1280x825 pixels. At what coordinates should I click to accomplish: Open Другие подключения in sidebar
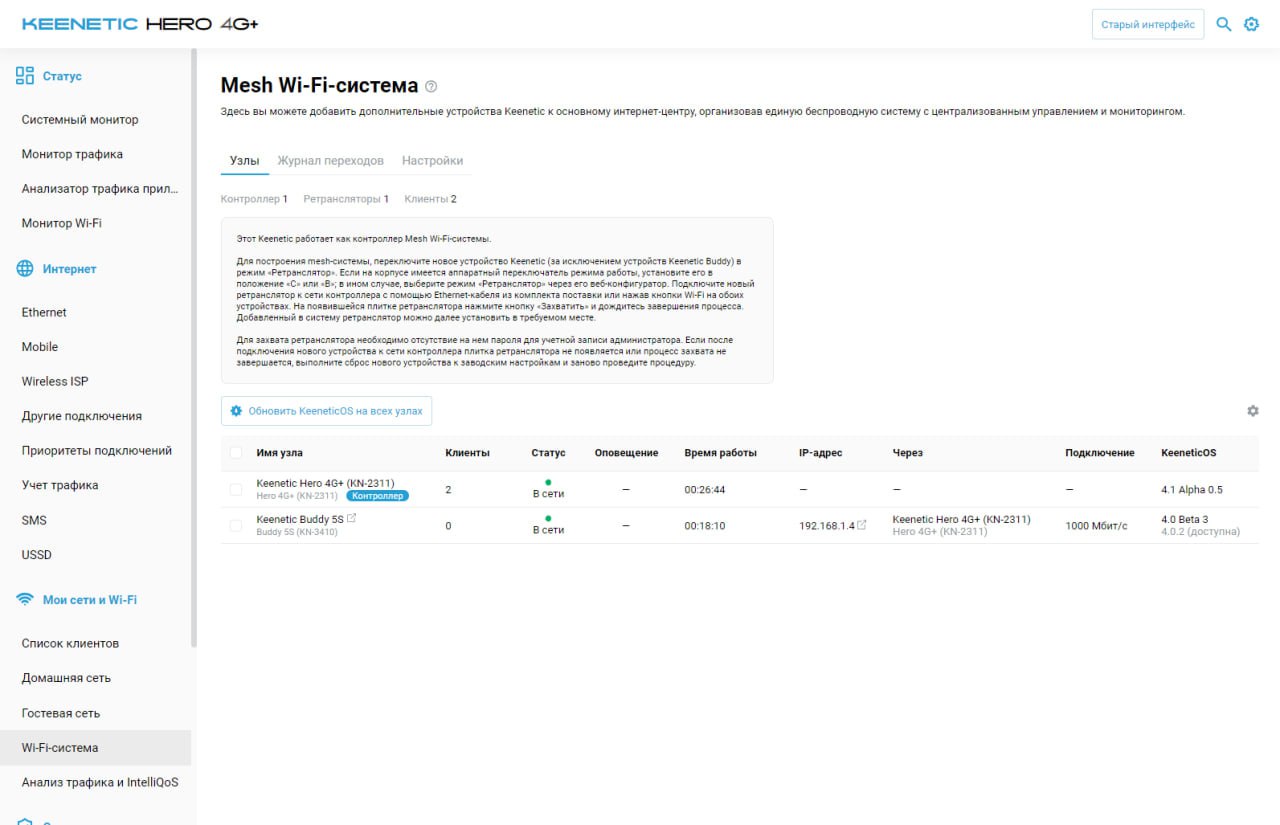click(82, 416)
